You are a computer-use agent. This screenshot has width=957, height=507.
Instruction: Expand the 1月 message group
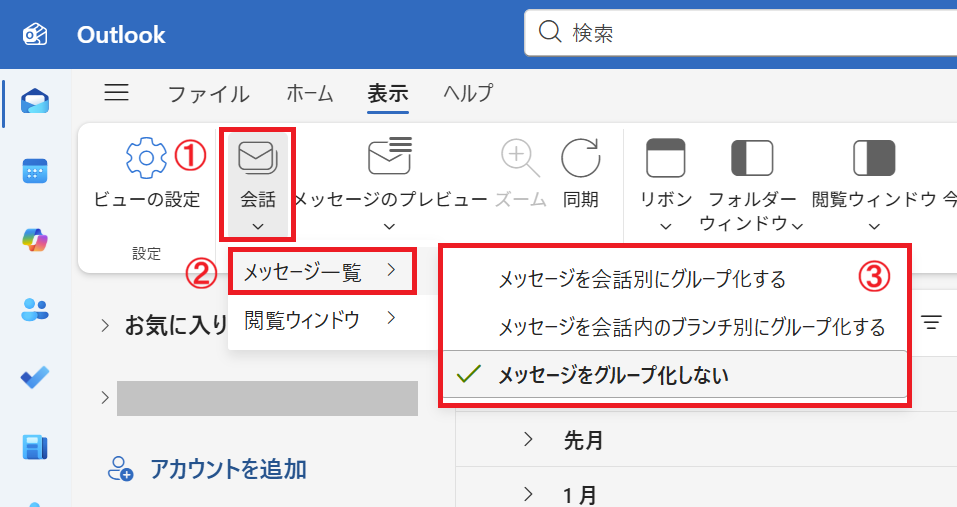[529, 494]
